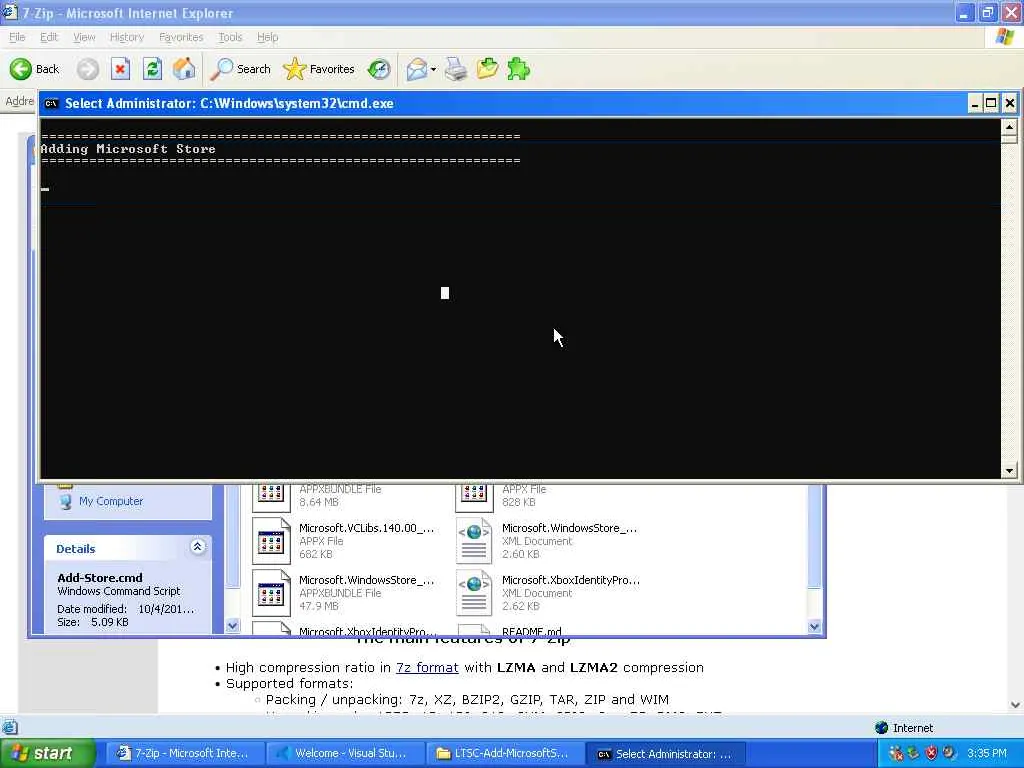Screen dimensions: 1024x768
Task: Open the Help menu
Action: click(267, 37)
